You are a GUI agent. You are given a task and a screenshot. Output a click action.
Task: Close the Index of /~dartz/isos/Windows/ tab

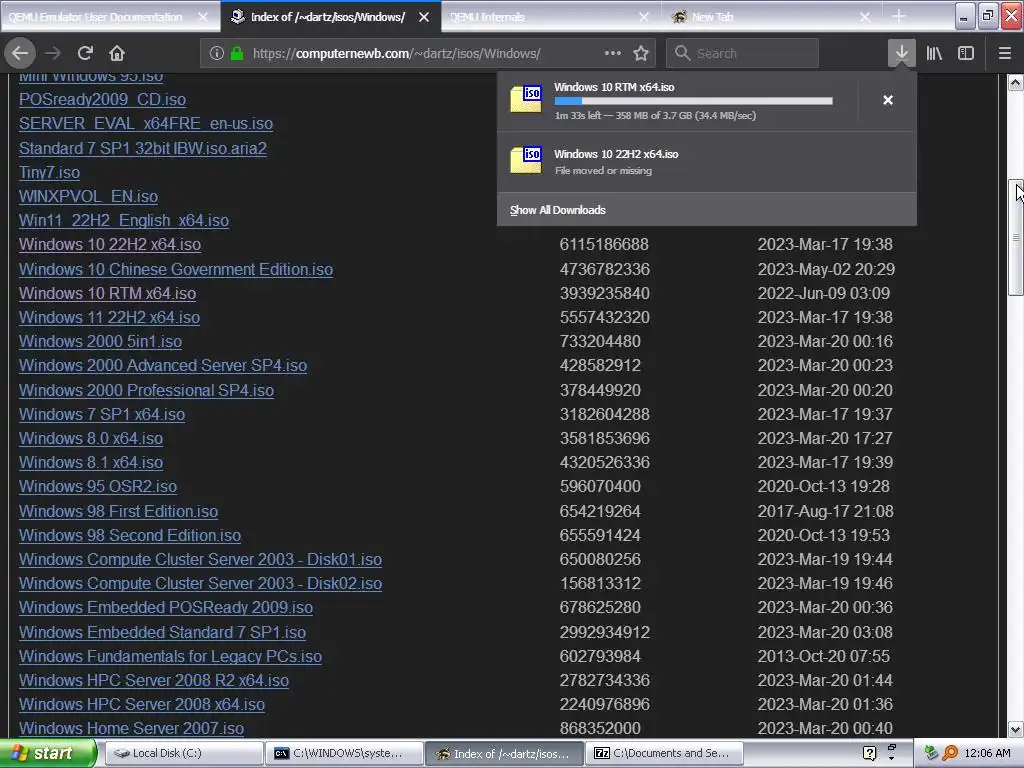coord(424,17)
